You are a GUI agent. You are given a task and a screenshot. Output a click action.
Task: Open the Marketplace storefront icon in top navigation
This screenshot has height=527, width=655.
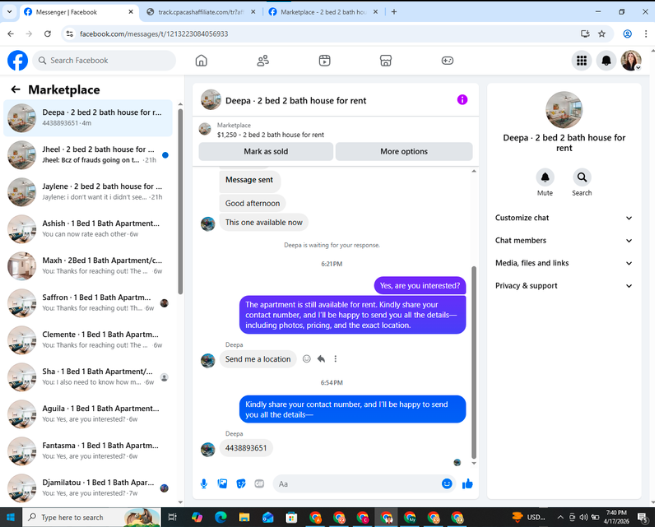click(386, 61)
